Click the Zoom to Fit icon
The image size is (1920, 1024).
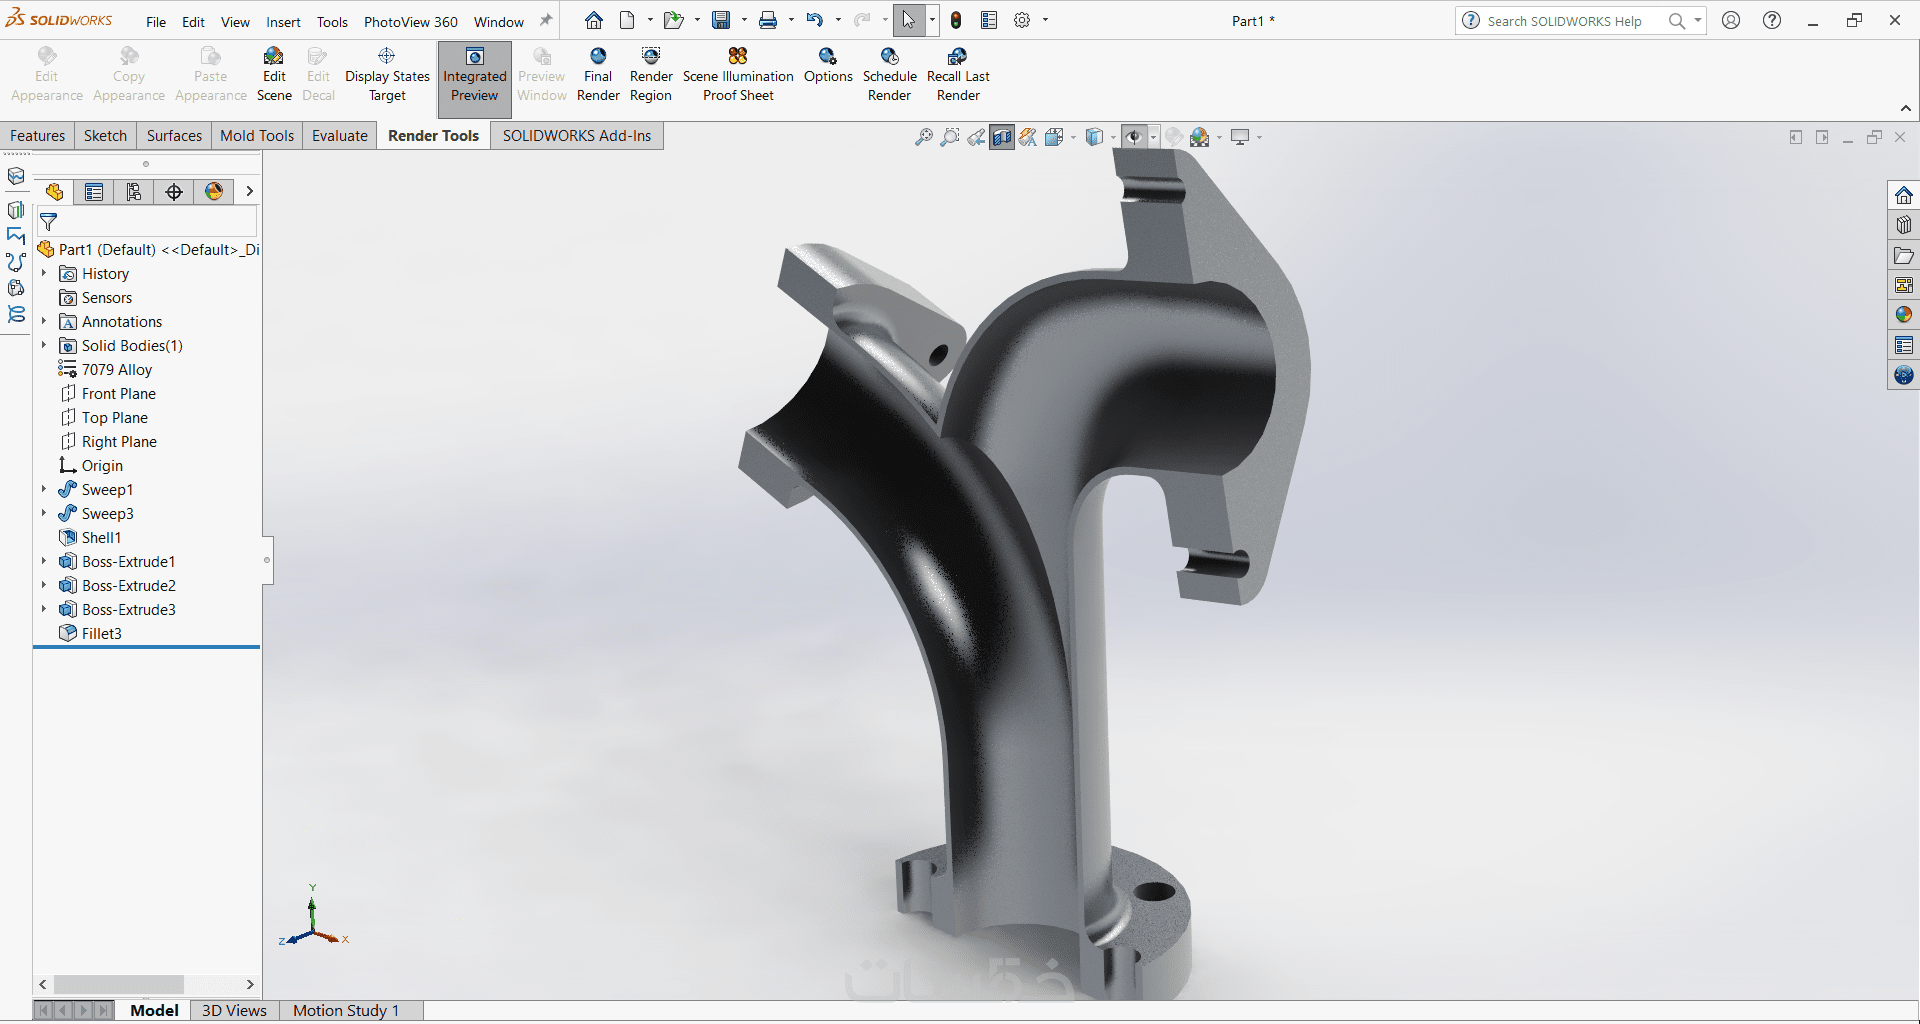[x=924, y=137]
